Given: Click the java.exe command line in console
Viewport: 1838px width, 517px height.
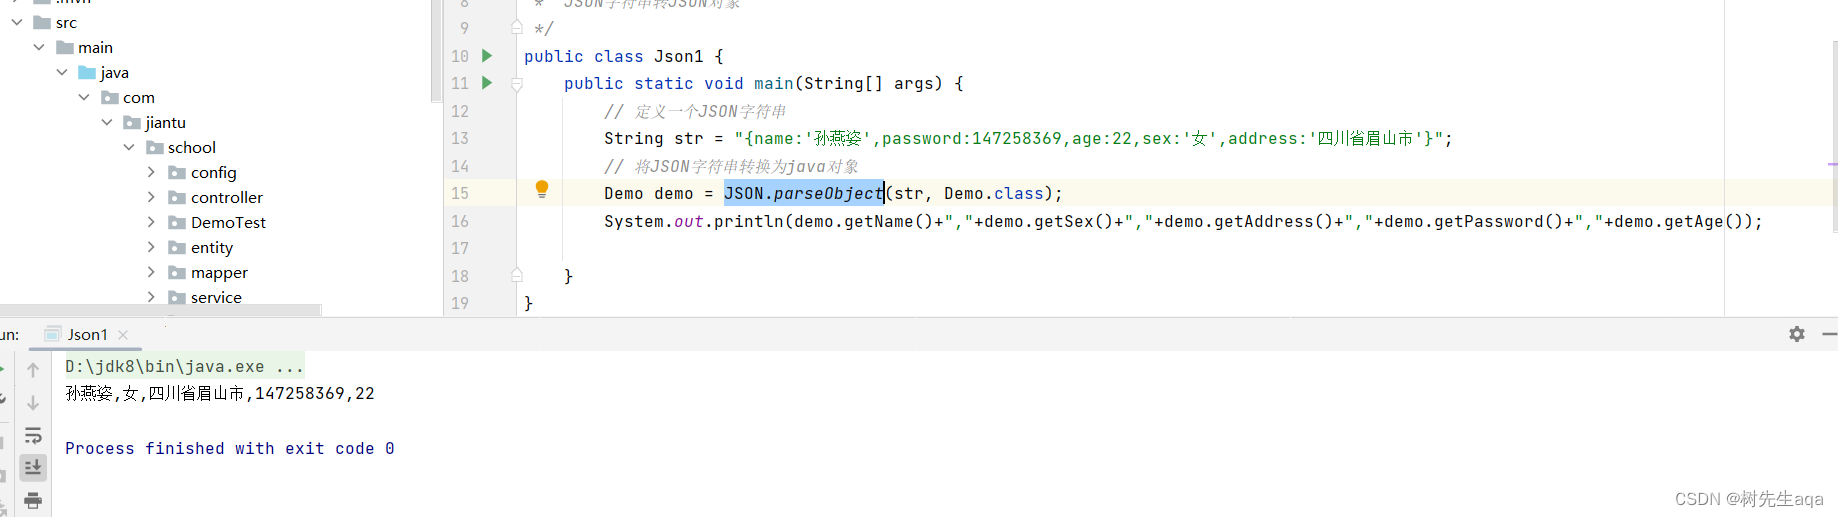Looking at the screenshot, I should 184,366.
